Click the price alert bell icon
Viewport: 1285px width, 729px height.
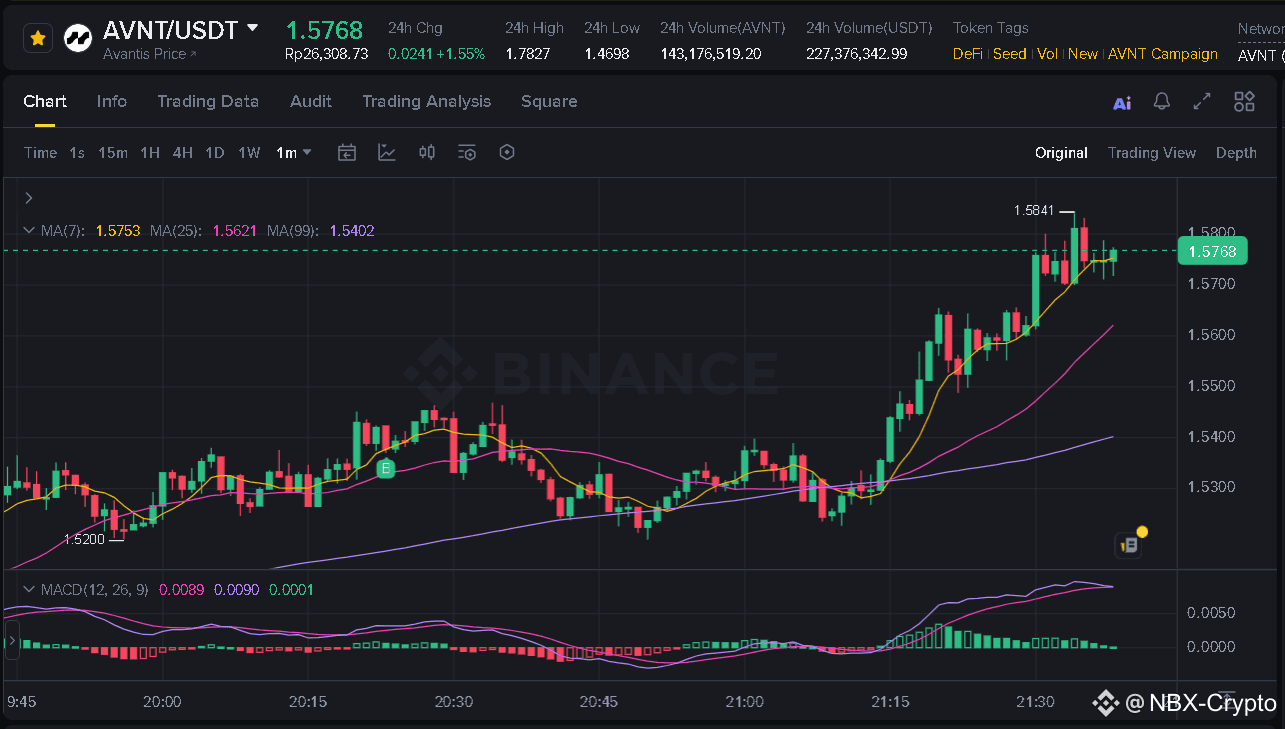[x=1162, y=101]
